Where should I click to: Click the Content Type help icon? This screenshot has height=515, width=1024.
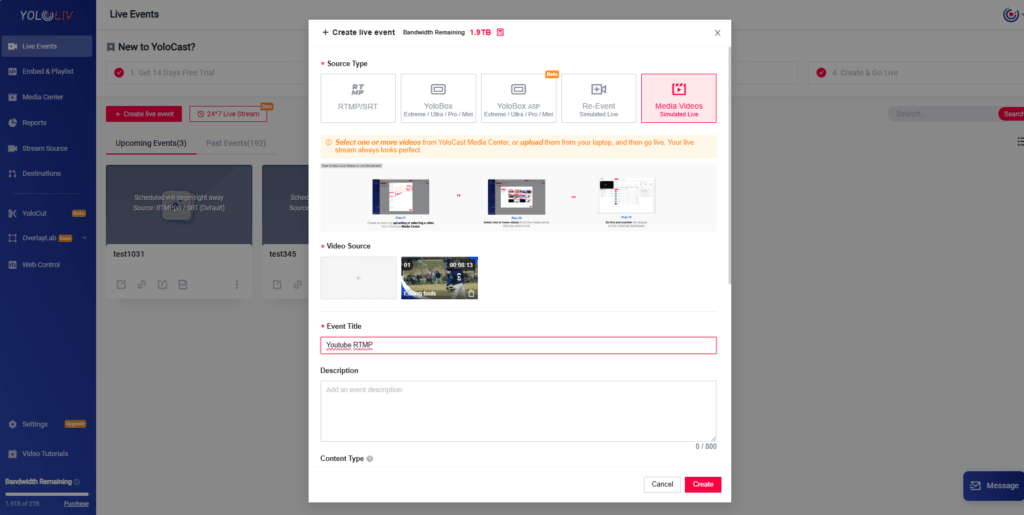(x=370, y=459)
